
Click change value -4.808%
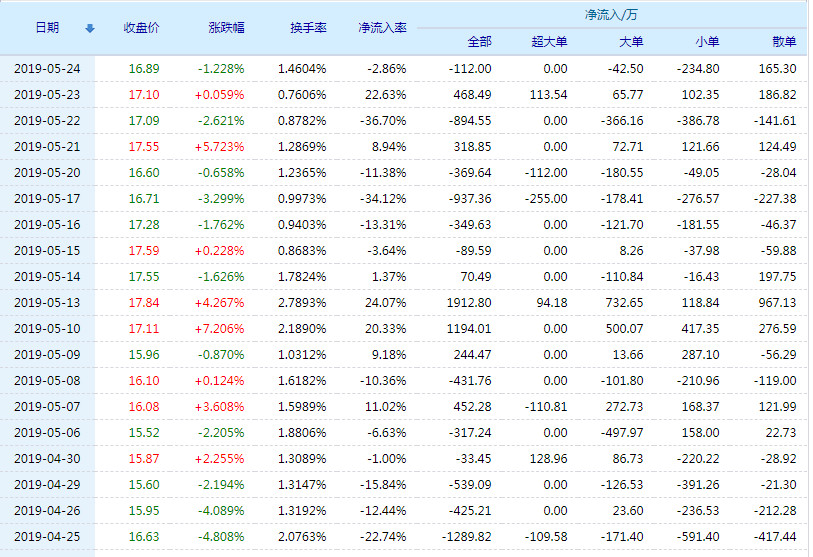click(221, 537)
